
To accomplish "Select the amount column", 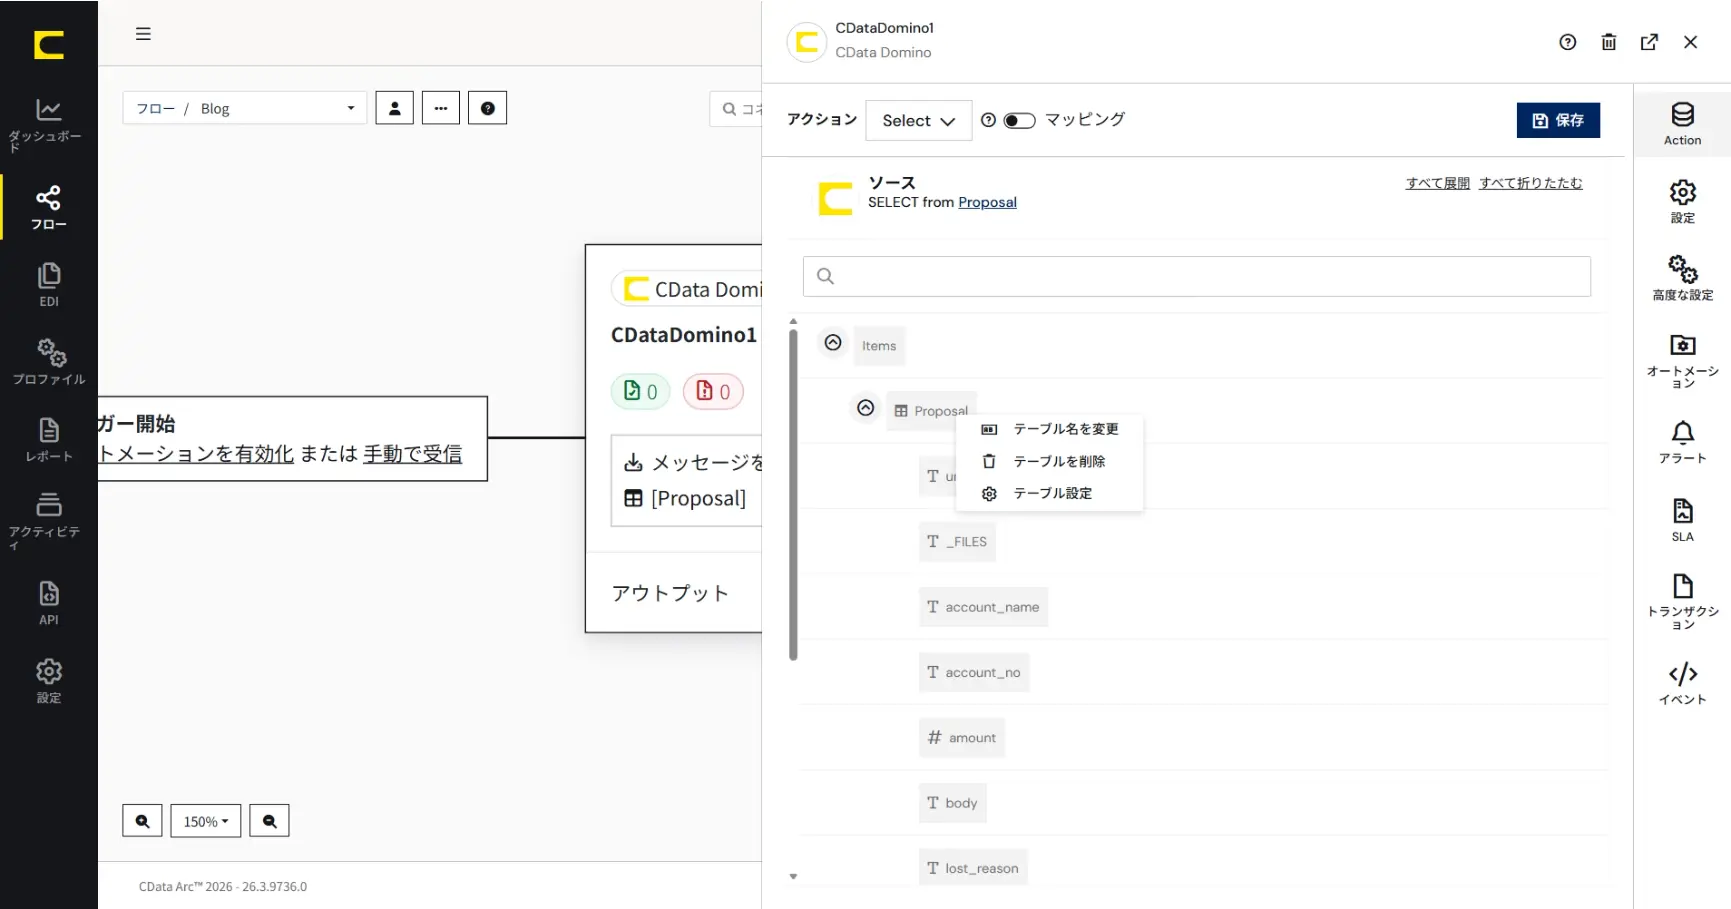I will point(962,738).
